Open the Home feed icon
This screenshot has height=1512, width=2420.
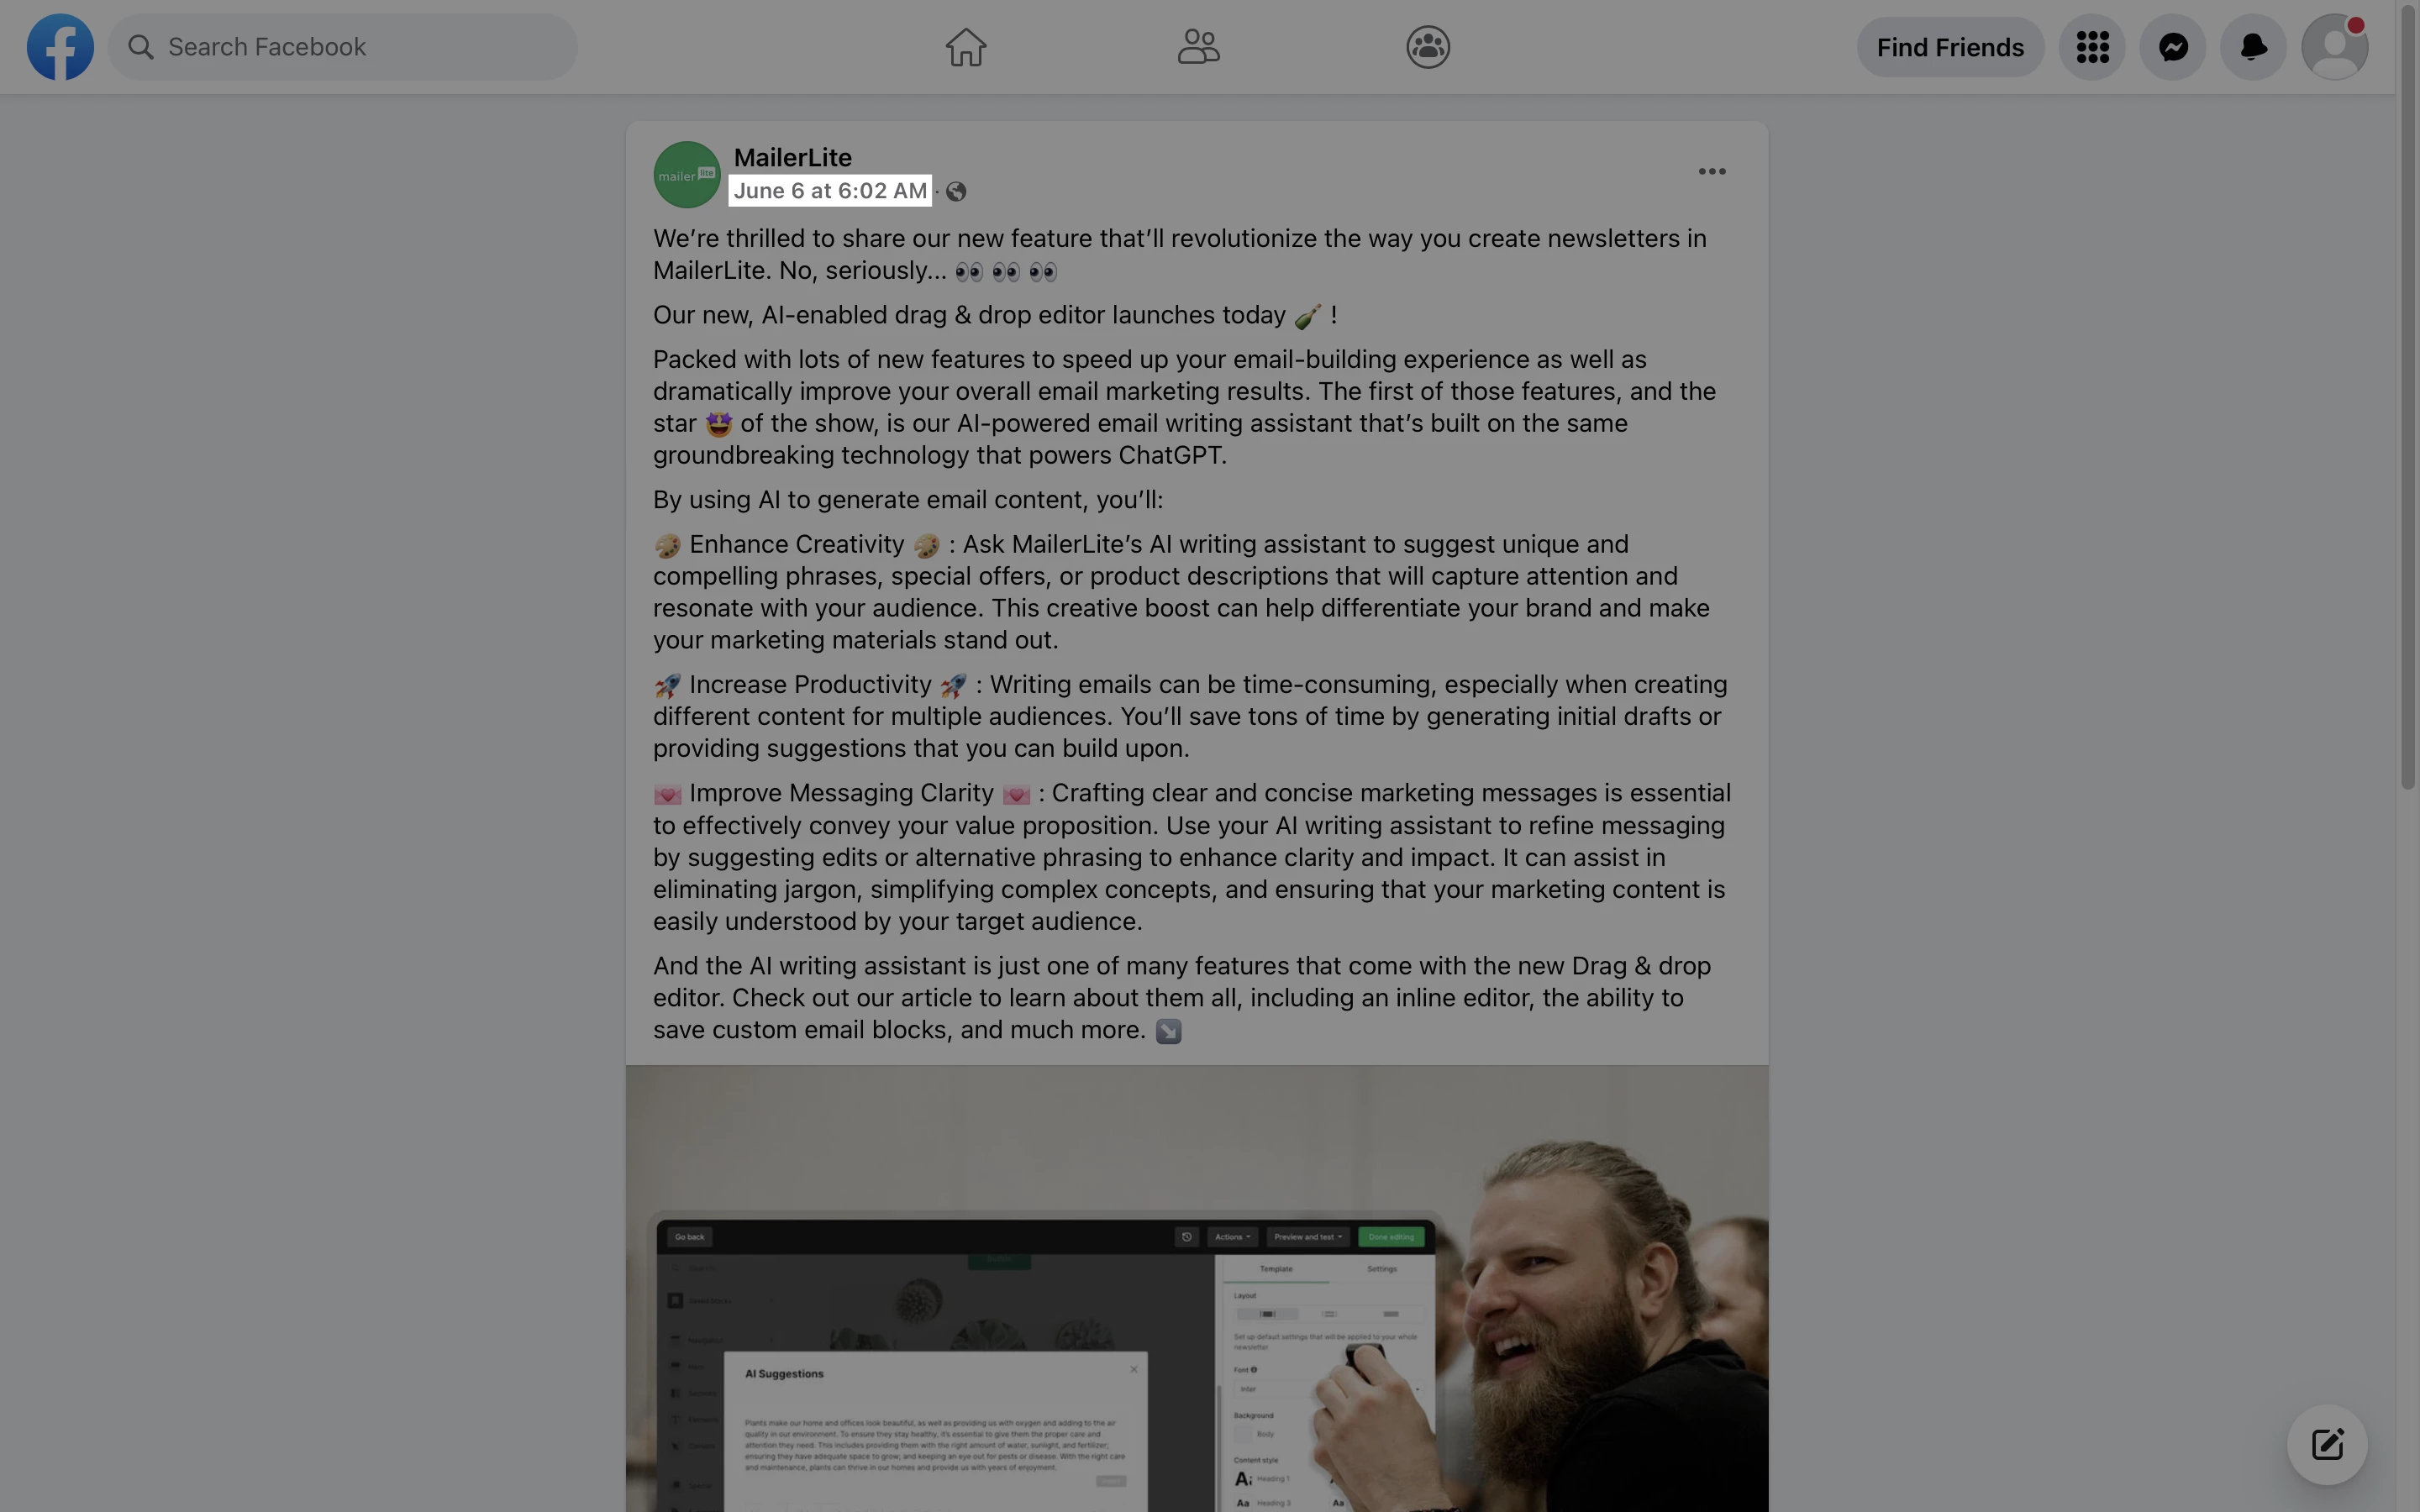(x=966, y=47)
